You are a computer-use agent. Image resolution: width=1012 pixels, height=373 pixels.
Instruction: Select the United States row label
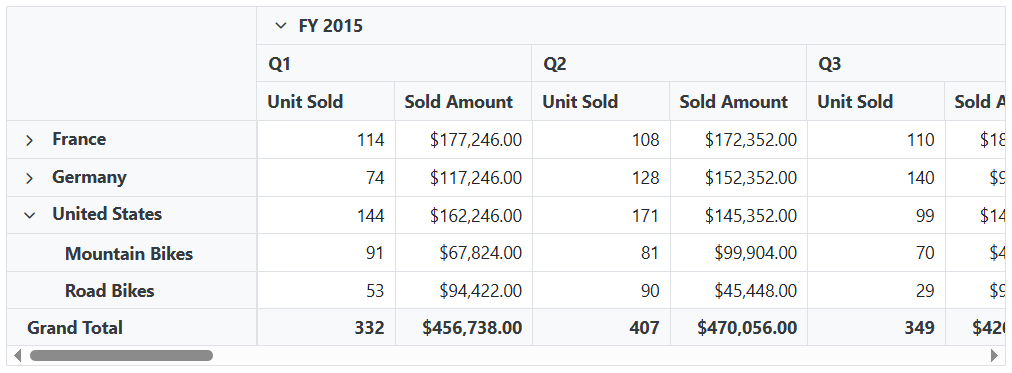106,214
